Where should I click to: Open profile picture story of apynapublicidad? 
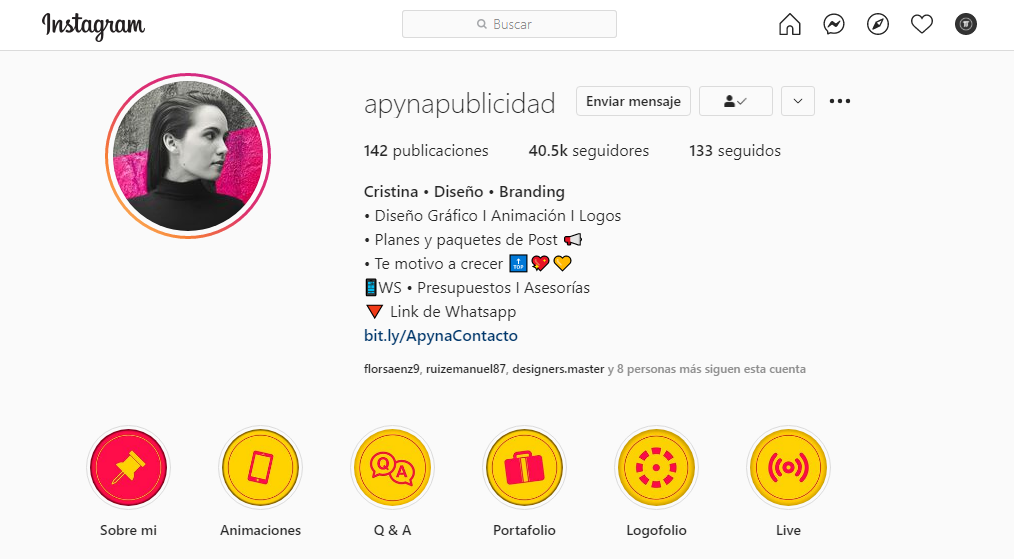pos(188,156)
